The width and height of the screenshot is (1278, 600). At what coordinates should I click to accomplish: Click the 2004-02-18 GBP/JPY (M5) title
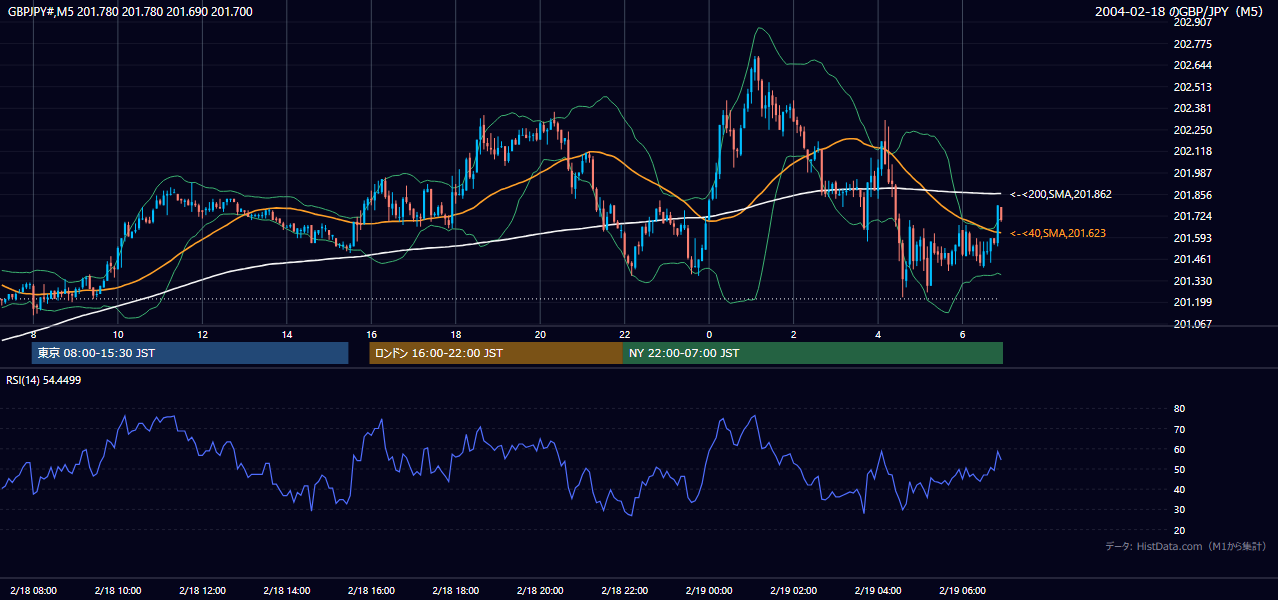pyautogui.click(x=1181, y=12)
